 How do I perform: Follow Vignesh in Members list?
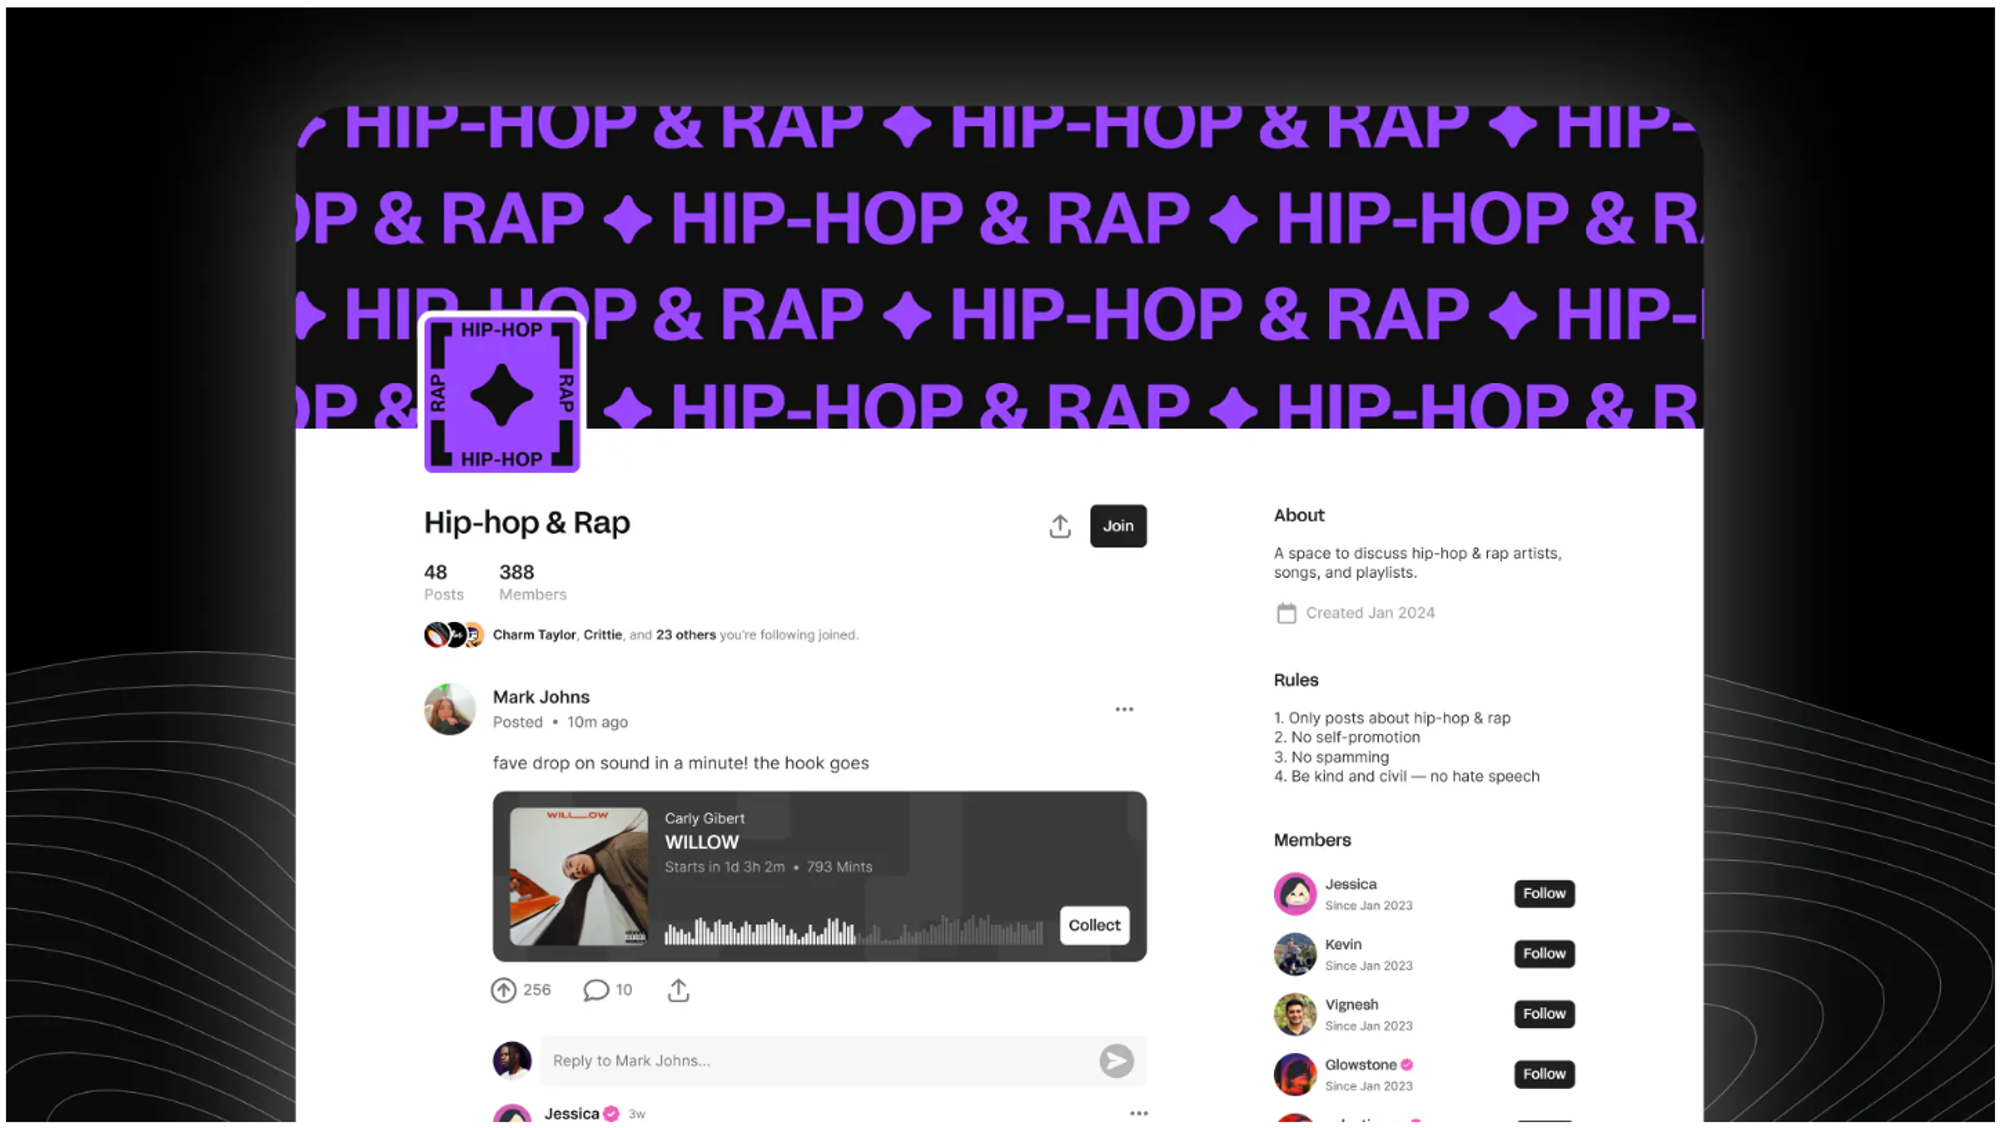pos(1544,1014)
